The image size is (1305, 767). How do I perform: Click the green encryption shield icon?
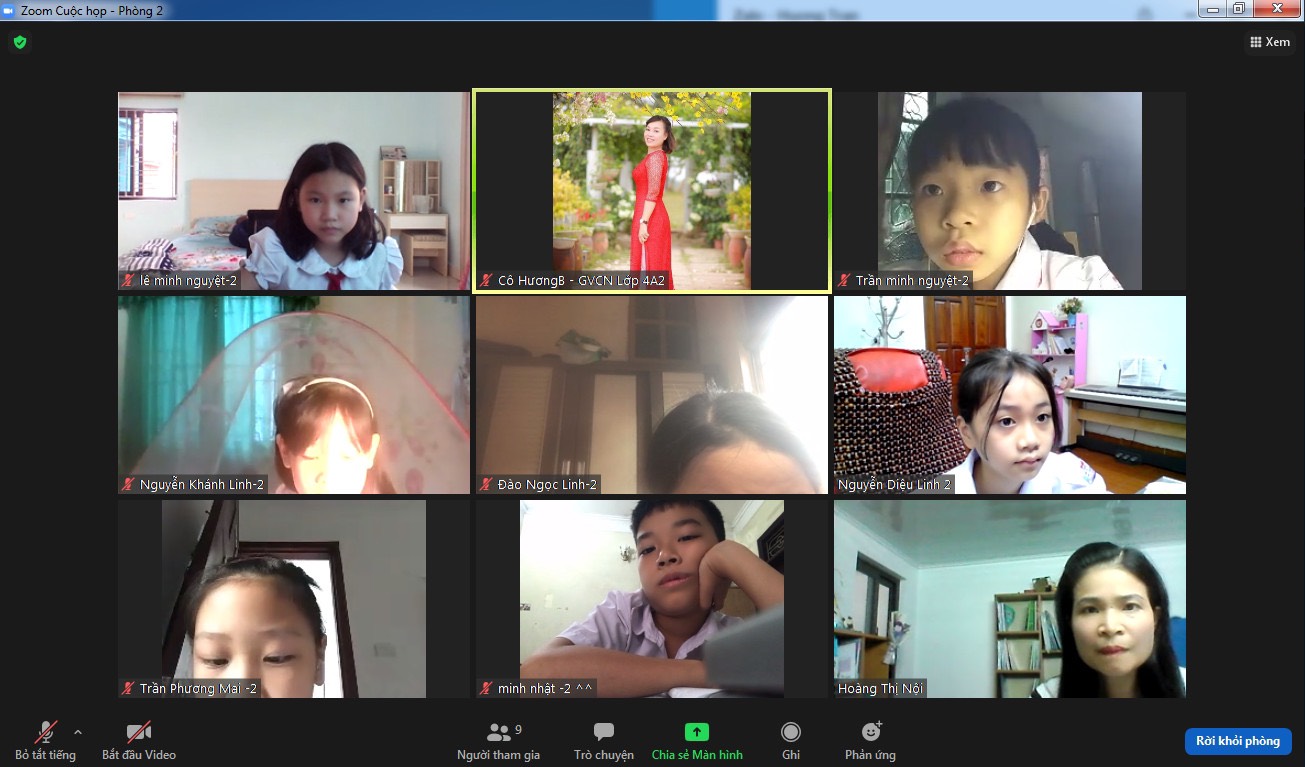(x=19, y=42)
